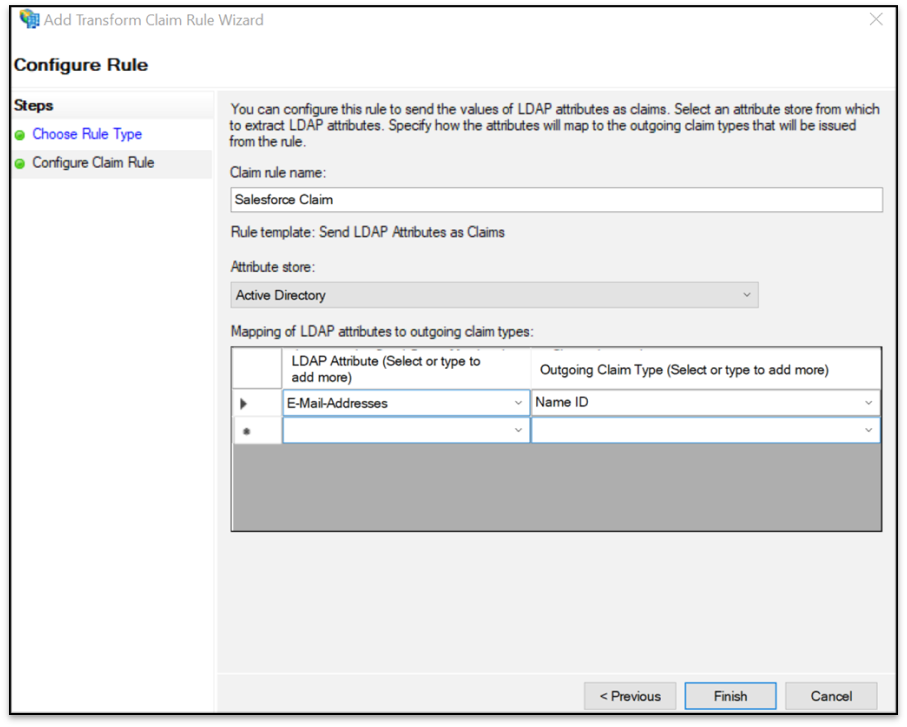This screenshot has width=907, height=727.
Task: Expand the Name ID claim type dropdown arrow
Action: pos(868,403)
